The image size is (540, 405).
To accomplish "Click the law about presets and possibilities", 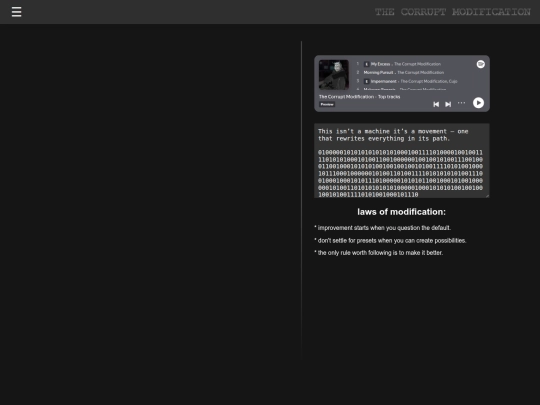I will (390, 240).
